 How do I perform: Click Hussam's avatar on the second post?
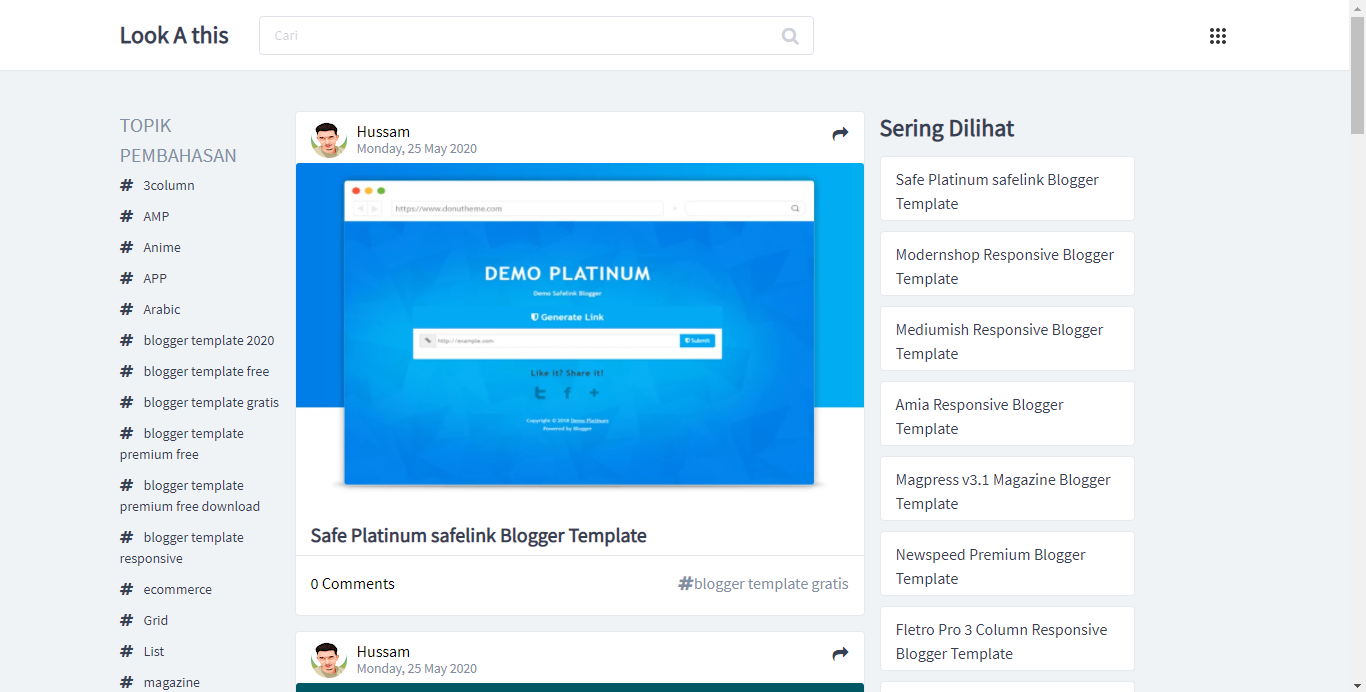point(329,660)
